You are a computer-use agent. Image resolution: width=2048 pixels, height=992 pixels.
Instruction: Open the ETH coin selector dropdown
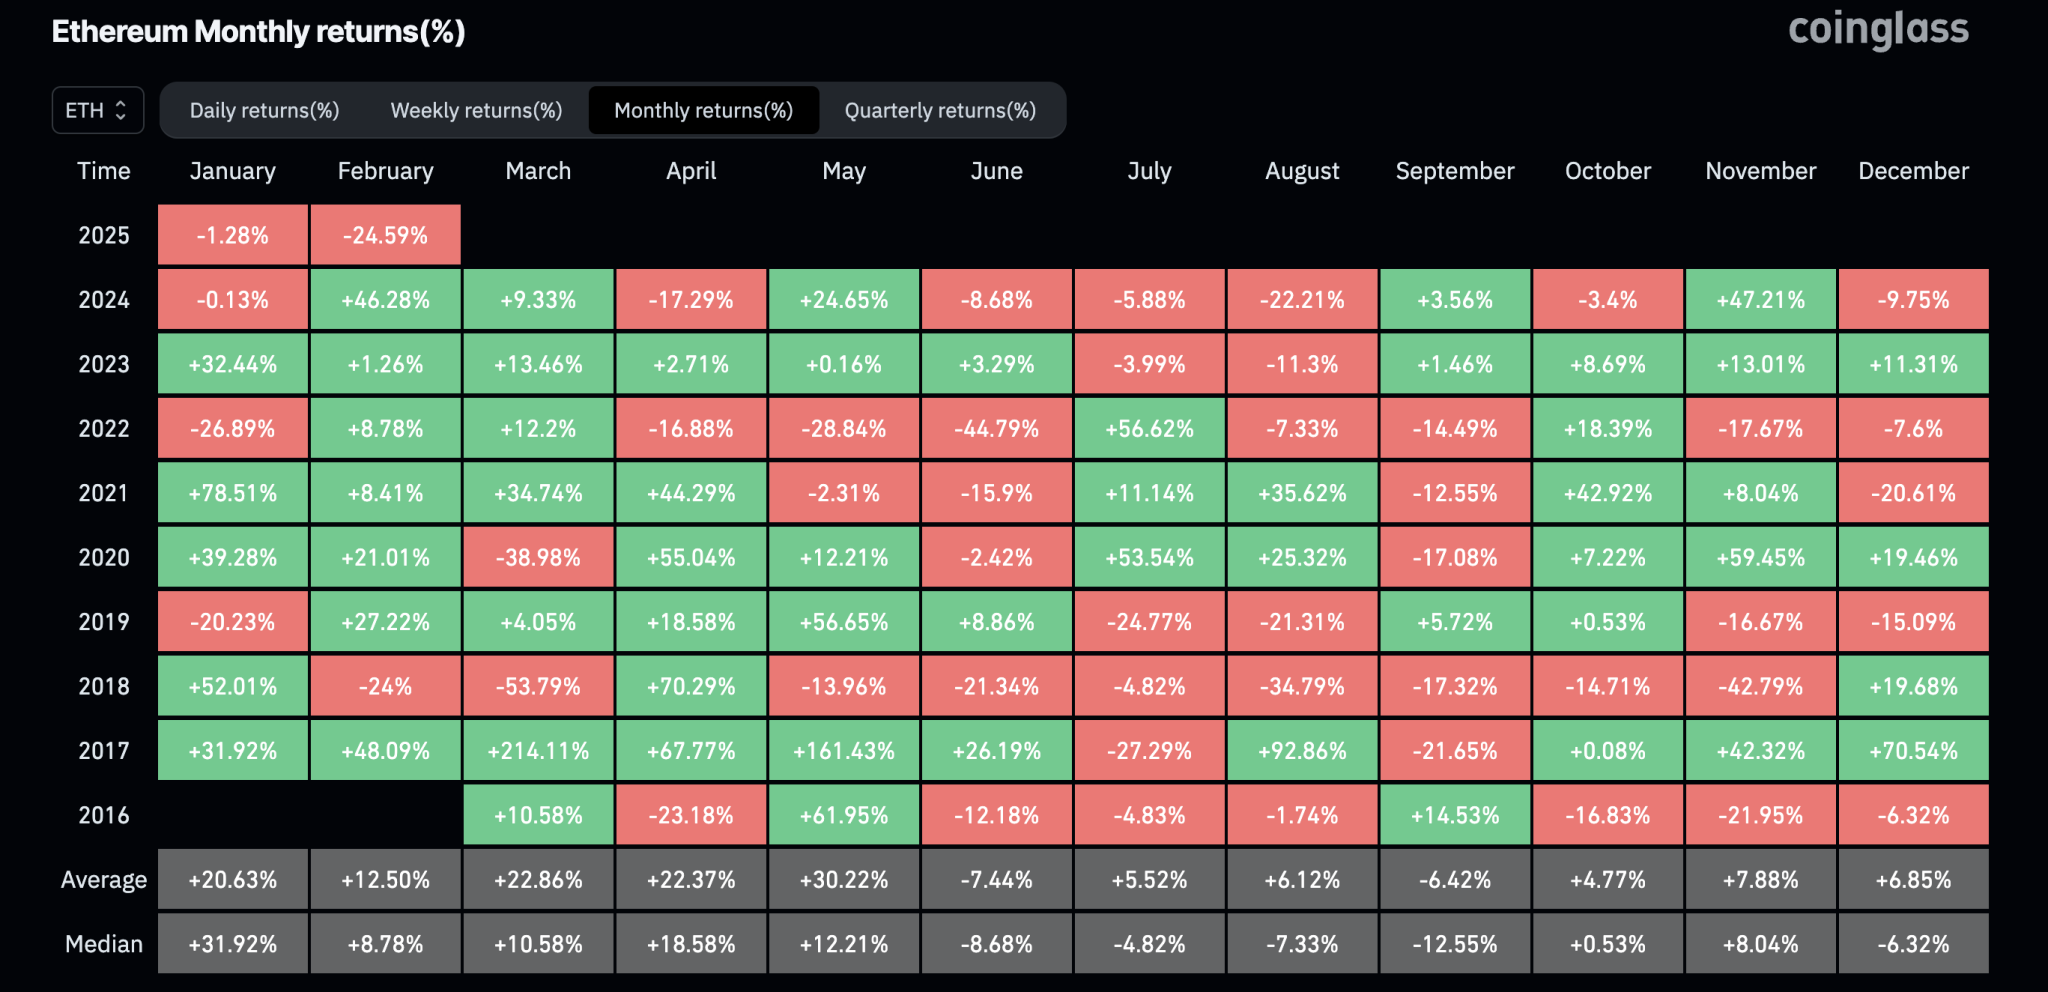(x=97, y=110)
